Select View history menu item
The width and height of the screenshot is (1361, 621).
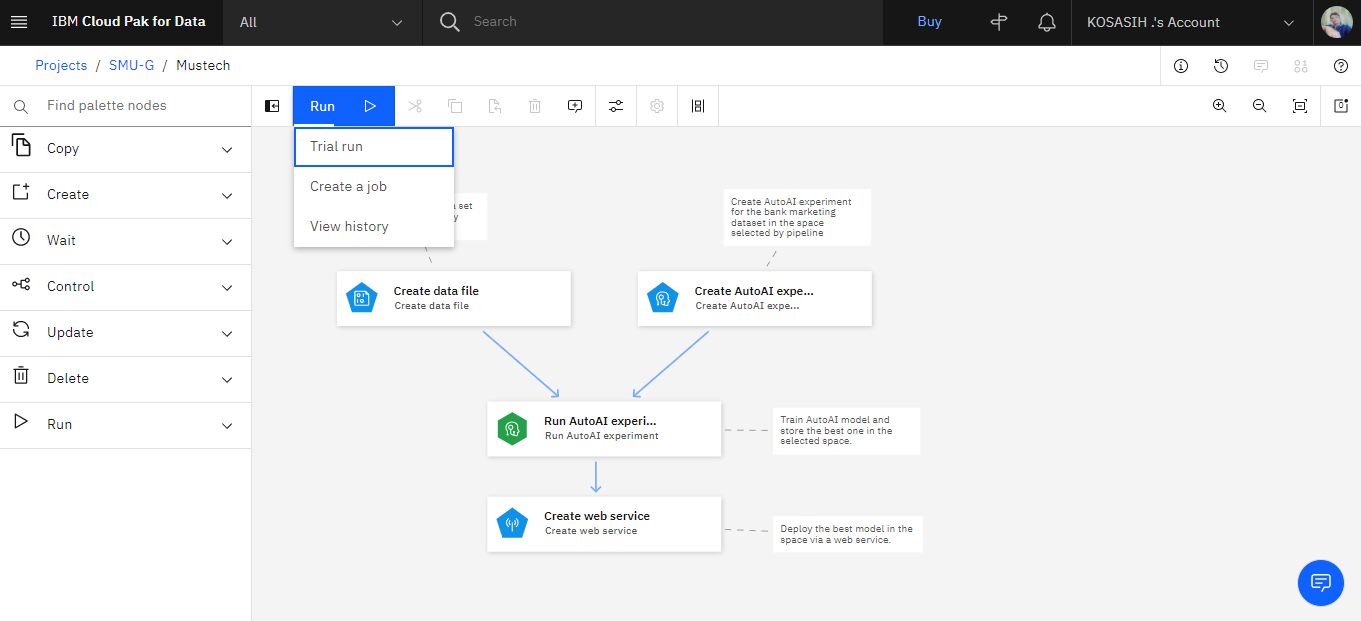tap(374, 226)
